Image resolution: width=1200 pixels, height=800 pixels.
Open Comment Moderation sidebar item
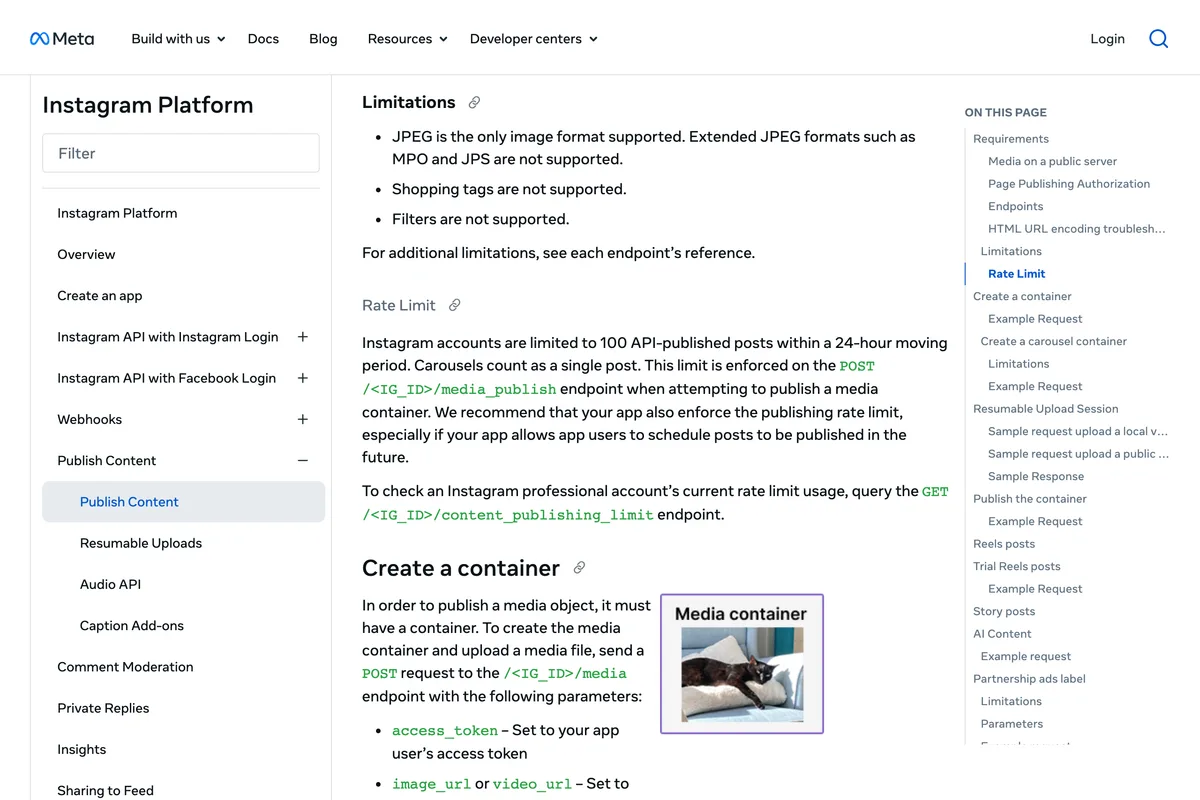(x=125, y=667)
